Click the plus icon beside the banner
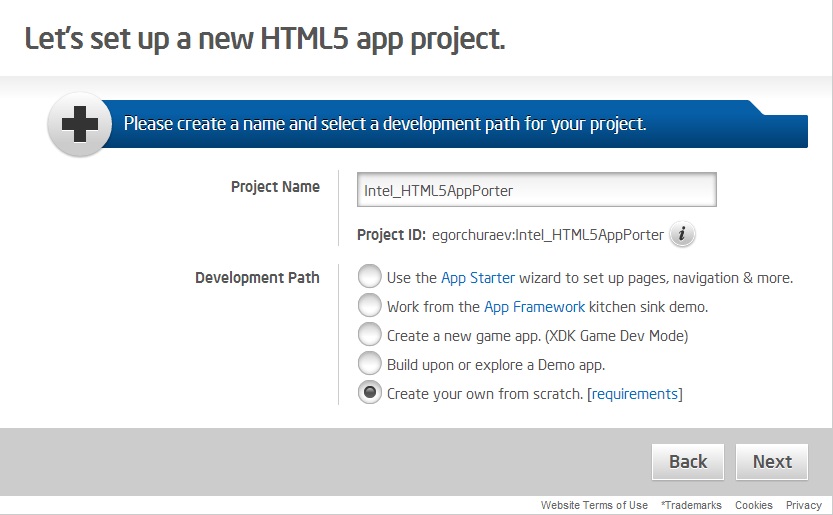The height and width of the screenshot is (515, 833). [x=80, y=124]
